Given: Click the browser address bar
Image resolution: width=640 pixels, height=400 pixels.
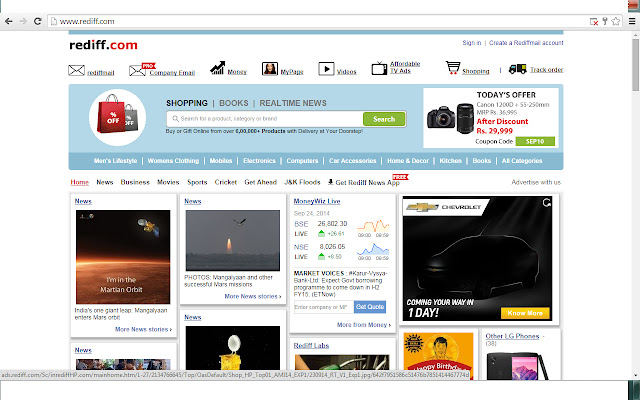Looking at the screenshot, I should click(x=318, y=21).
